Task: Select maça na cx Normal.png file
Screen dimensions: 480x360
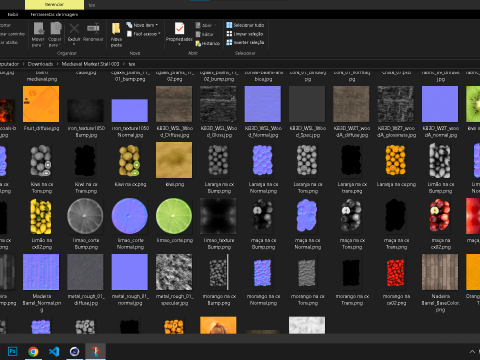Action: coord(307,215)
